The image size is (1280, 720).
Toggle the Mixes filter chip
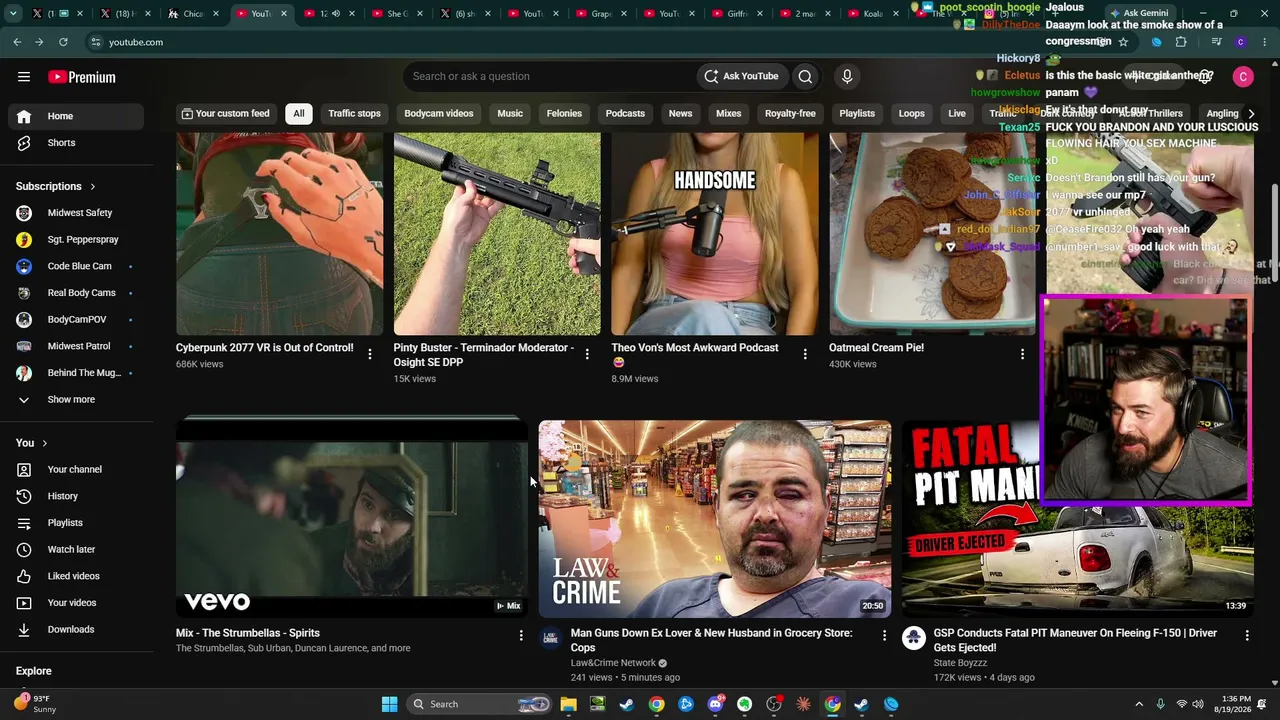[x=729, y=113]
